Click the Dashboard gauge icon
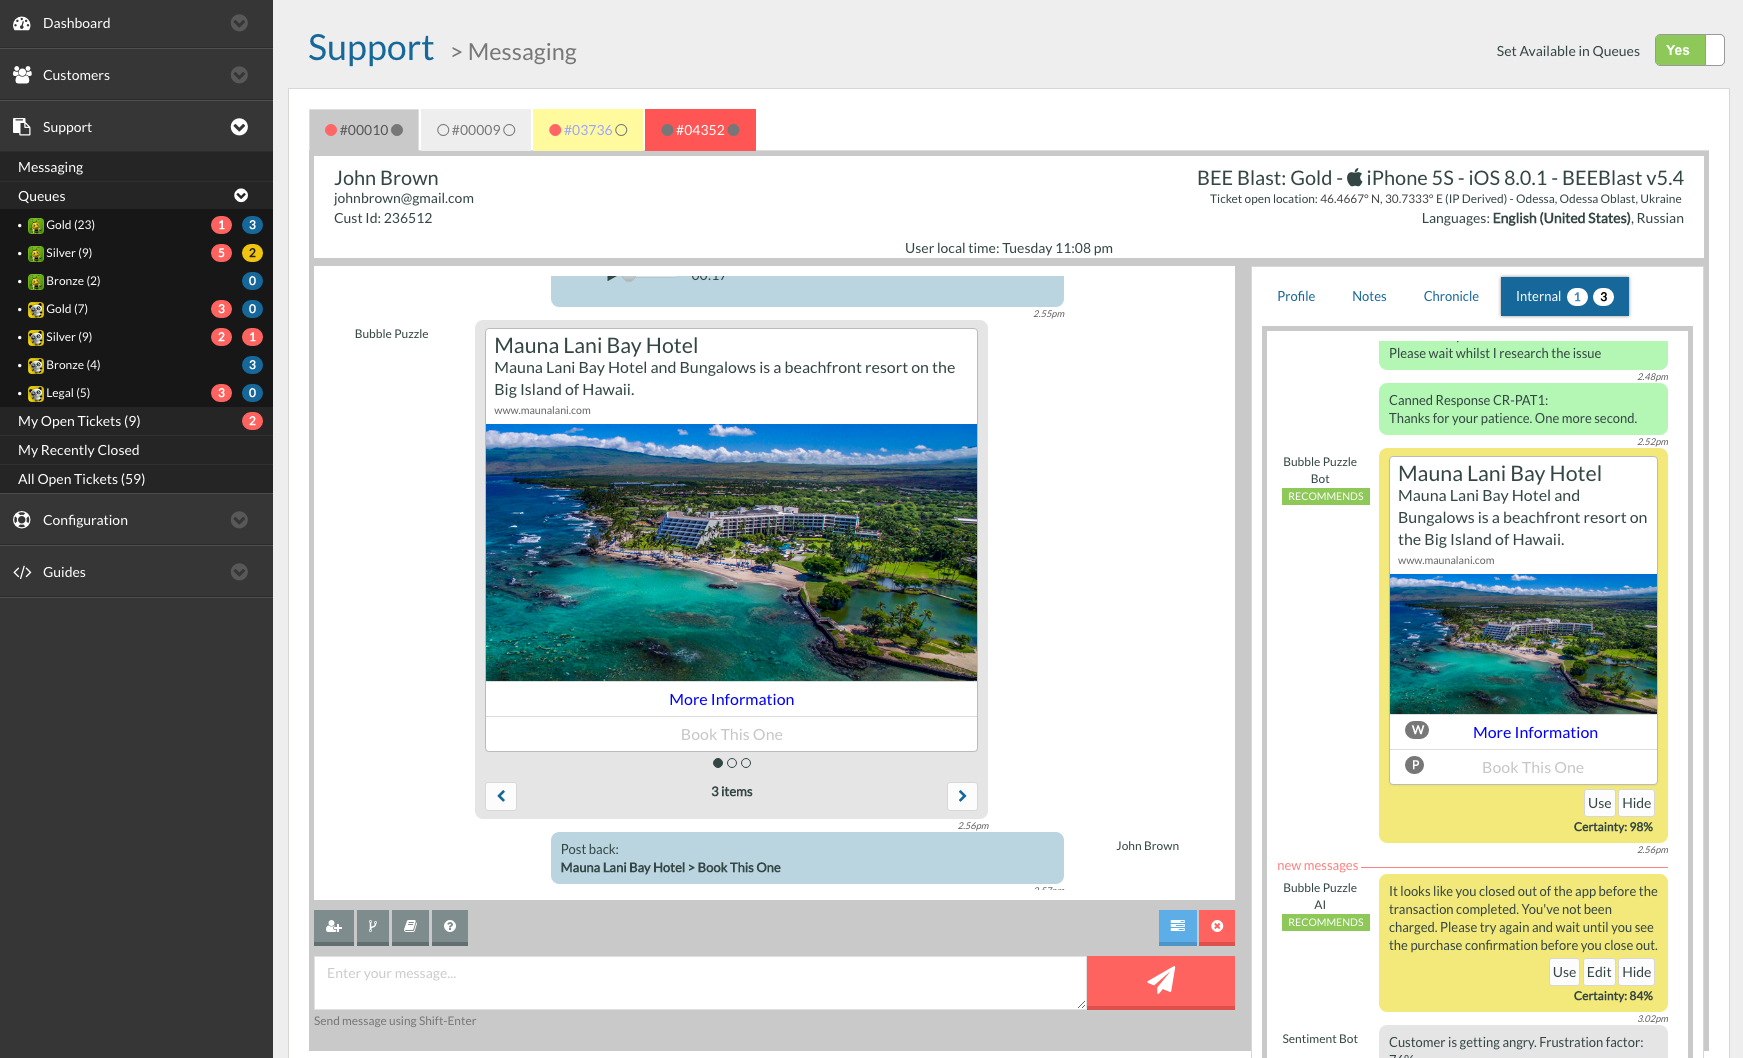Viewport: 1743px width, 1058px height. [x=22, y=23]
